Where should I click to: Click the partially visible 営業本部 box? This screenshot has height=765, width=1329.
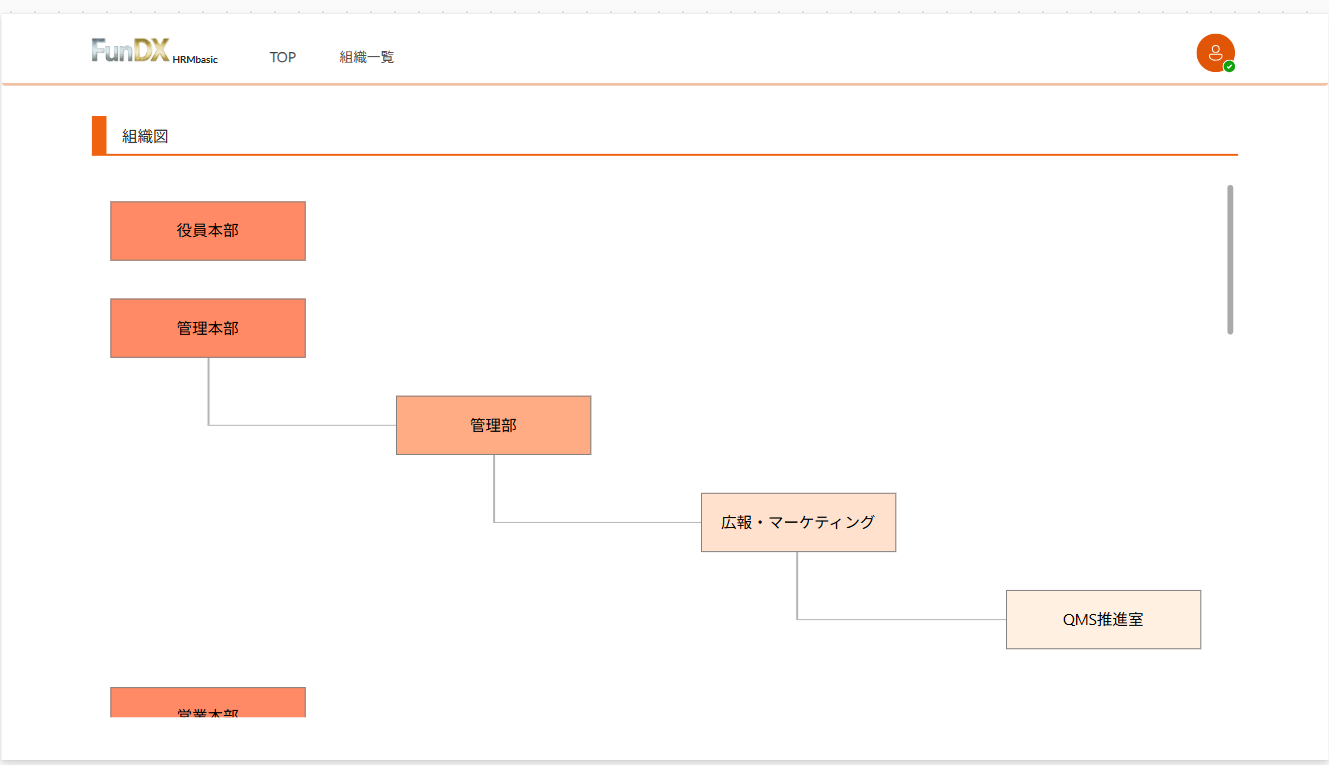click(208, 703)
